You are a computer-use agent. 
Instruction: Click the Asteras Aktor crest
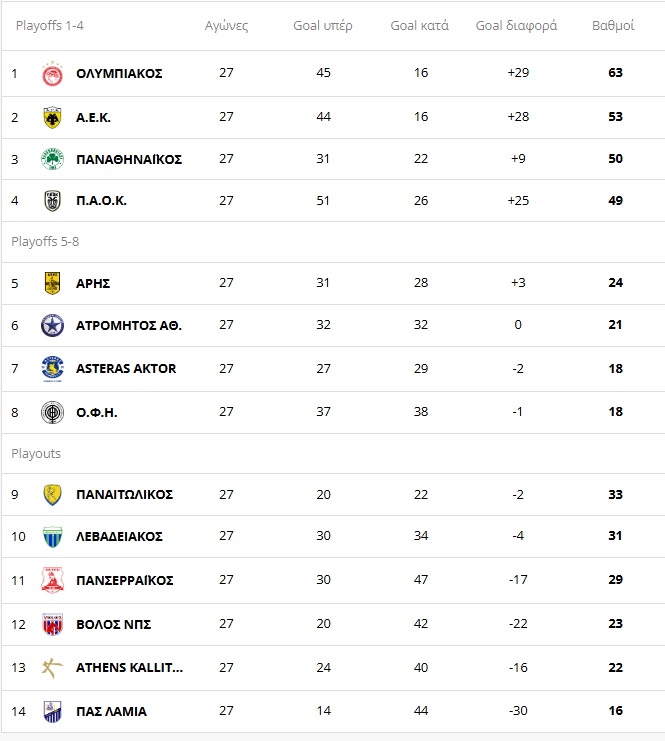point(52,369)
